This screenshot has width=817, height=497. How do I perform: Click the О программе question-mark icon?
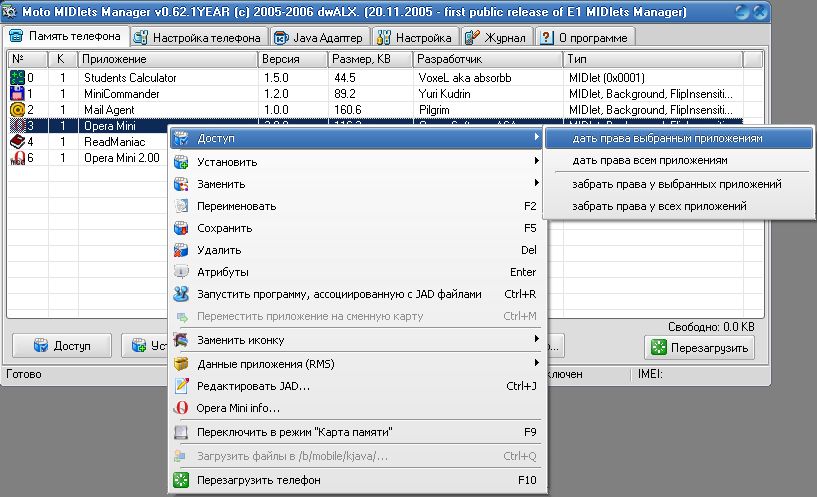546,38
